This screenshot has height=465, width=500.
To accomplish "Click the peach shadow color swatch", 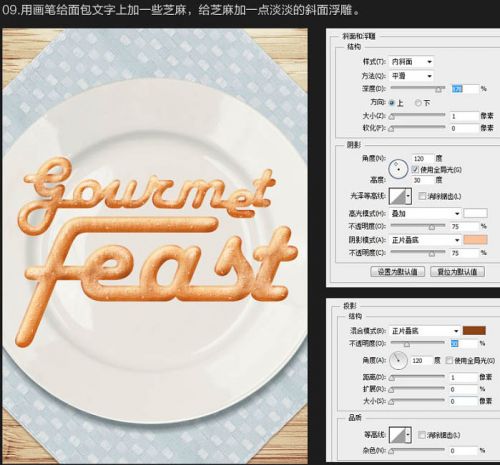I will pos(476,240).
